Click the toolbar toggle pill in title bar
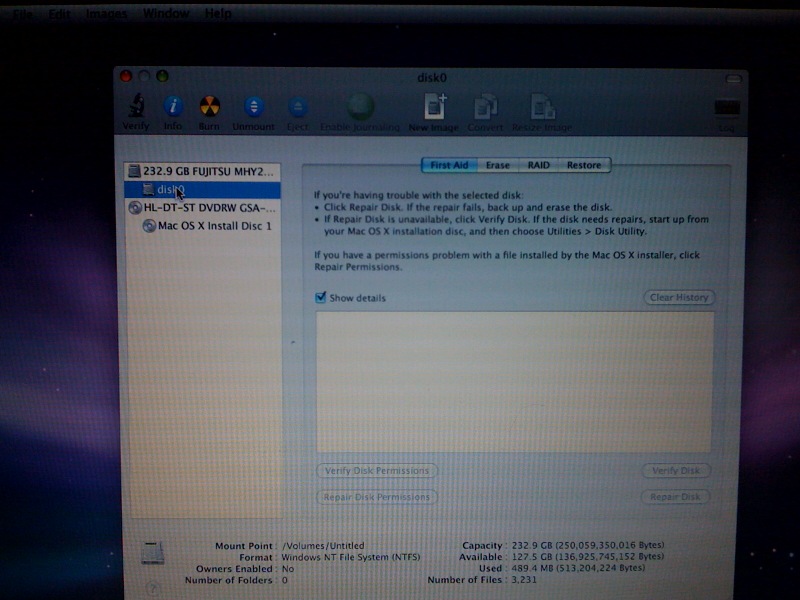 pos(734,79)
